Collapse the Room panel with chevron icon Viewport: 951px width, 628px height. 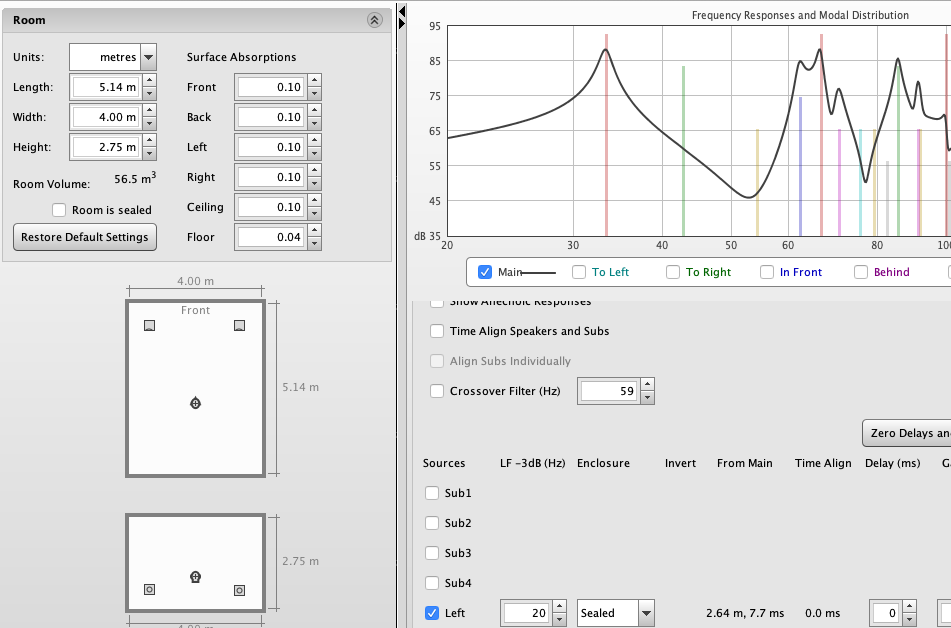pos(374,20)
